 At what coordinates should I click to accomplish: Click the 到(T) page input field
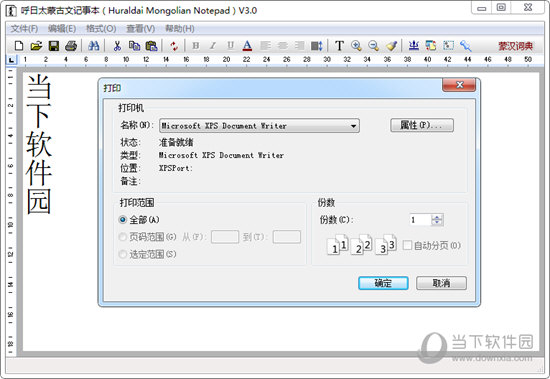(287, 237)
